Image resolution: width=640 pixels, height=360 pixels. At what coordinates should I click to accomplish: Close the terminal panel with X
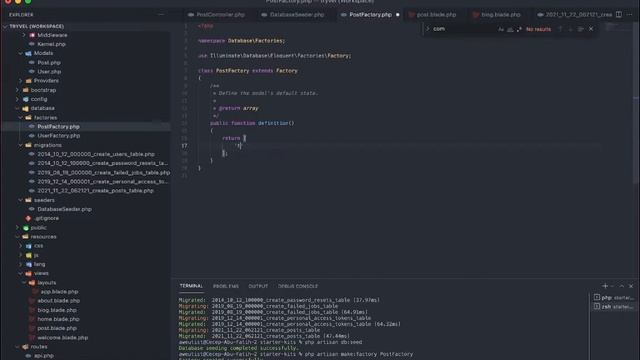[631, 286]
